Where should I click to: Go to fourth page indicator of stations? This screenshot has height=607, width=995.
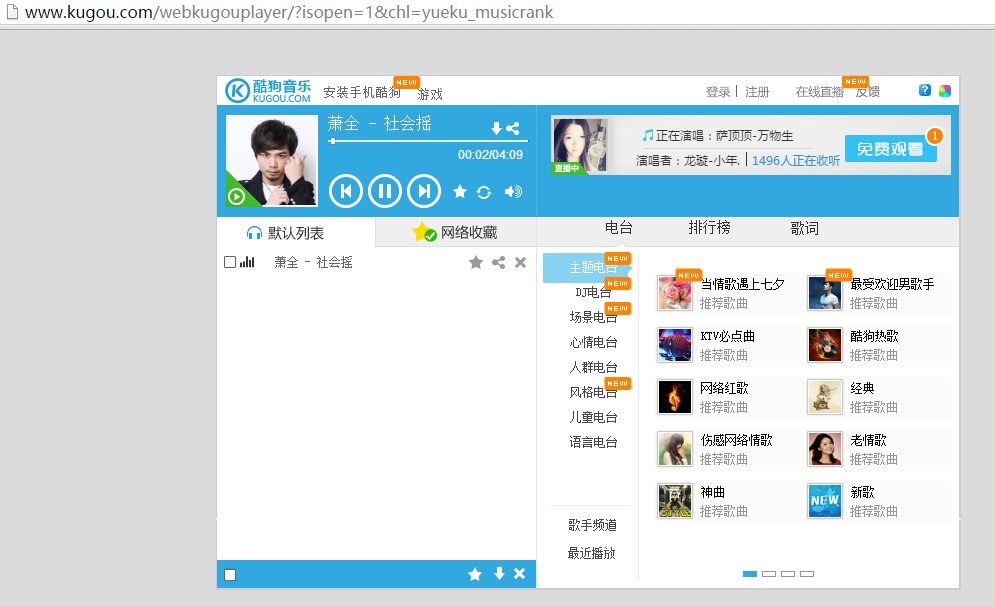(x=807, y=574)
